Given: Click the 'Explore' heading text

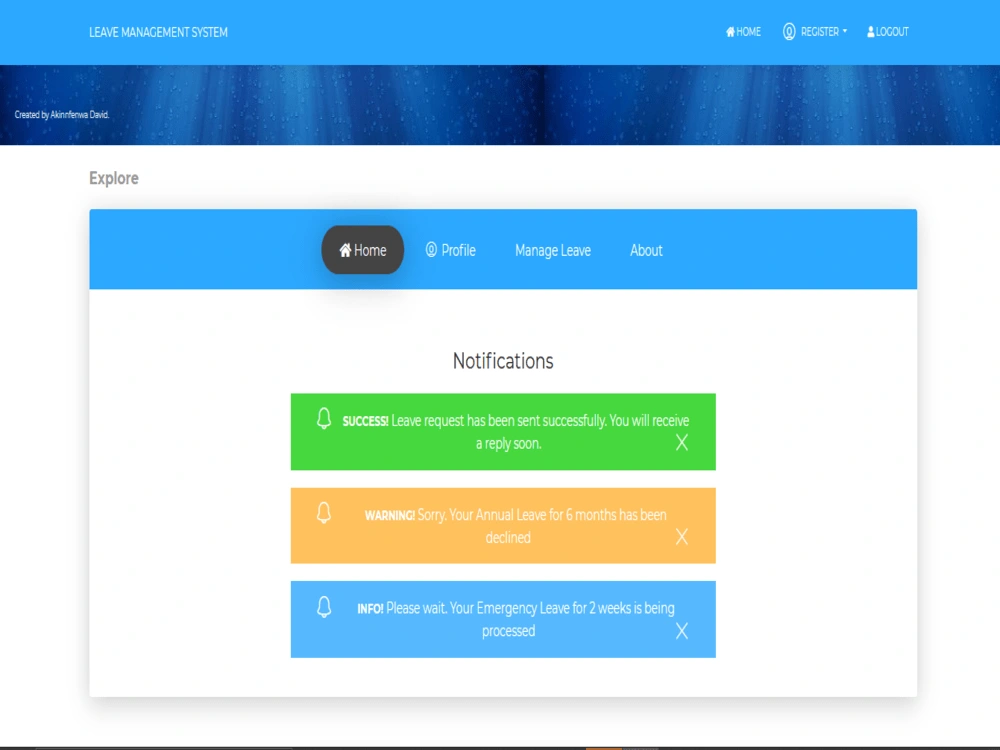Looking at the screenshot, I should click(x=114, y=178).
